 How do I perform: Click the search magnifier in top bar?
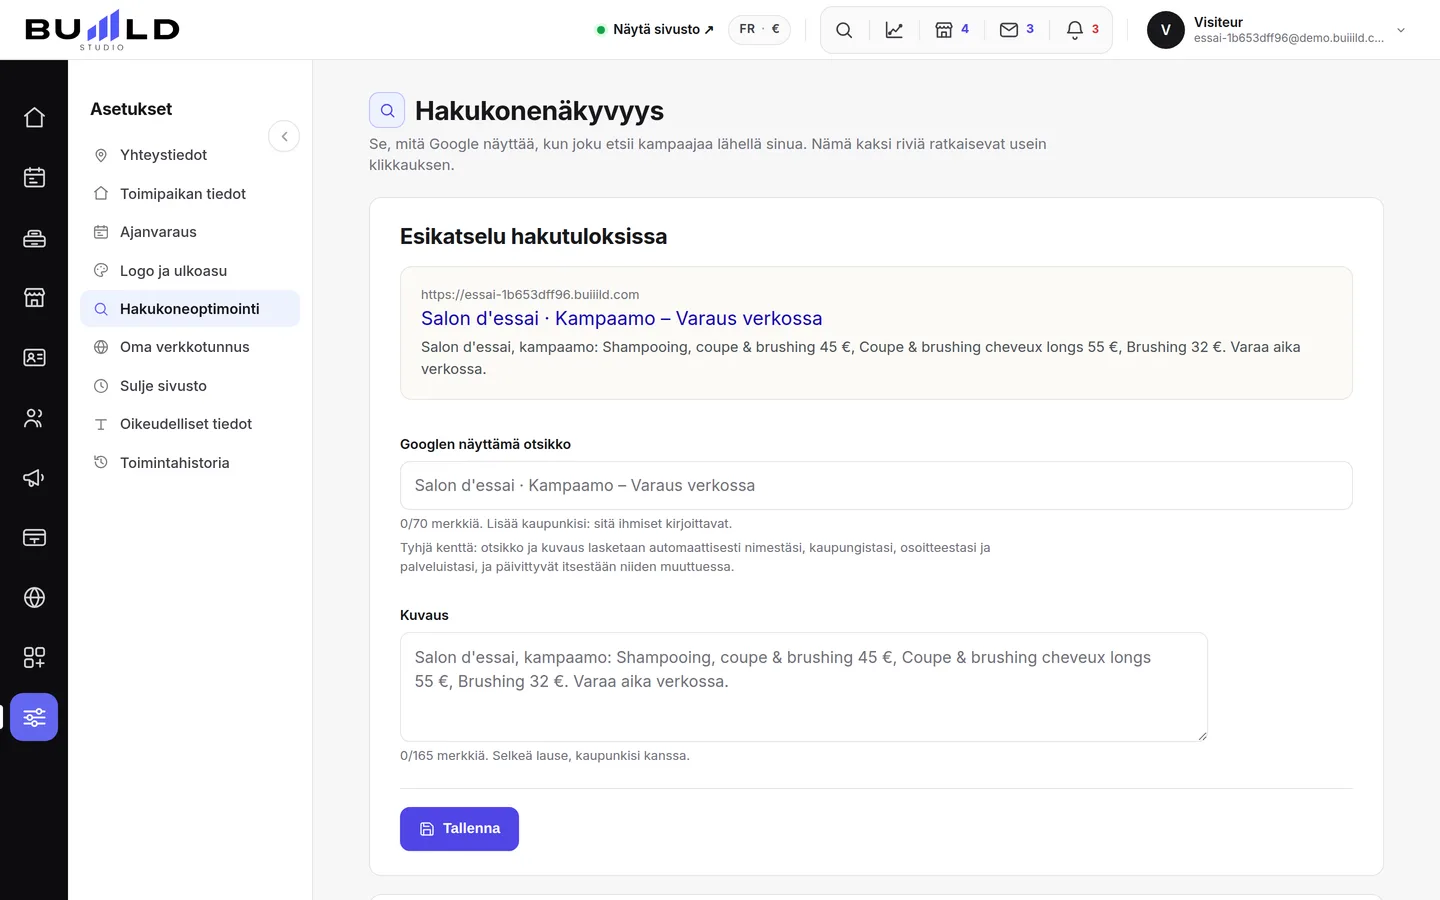tap(844, 30)
